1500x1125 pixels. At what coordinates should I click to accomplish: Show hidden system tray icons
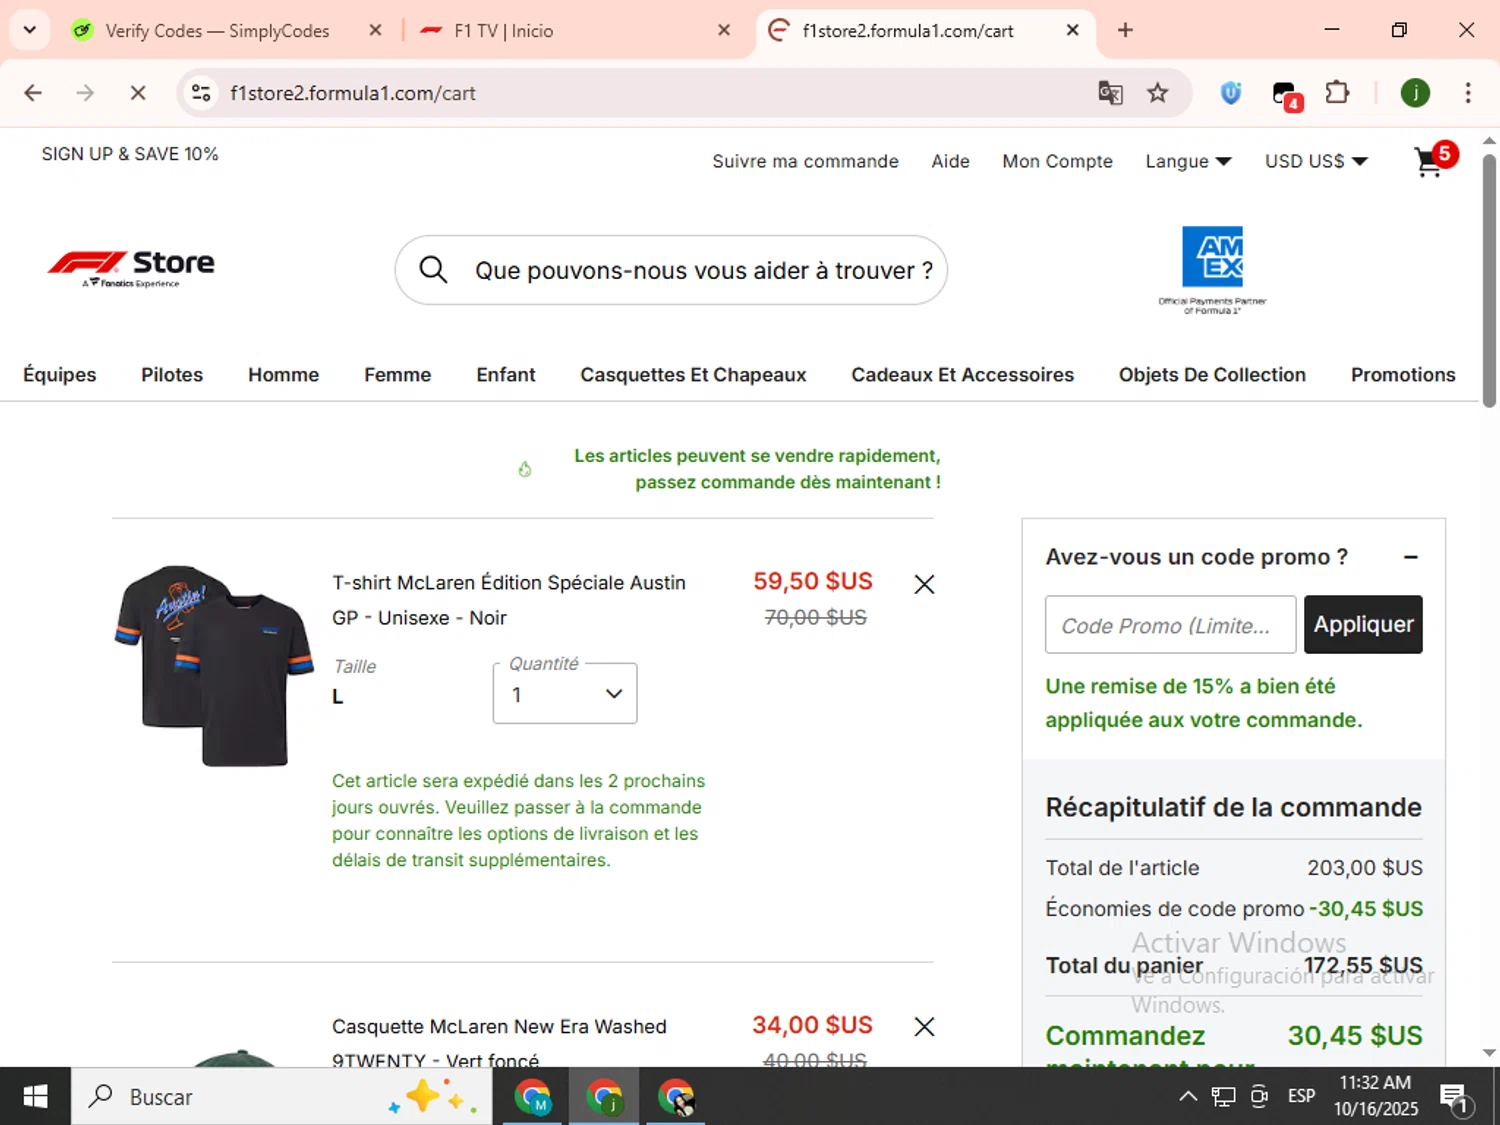coord(1188,1096)
